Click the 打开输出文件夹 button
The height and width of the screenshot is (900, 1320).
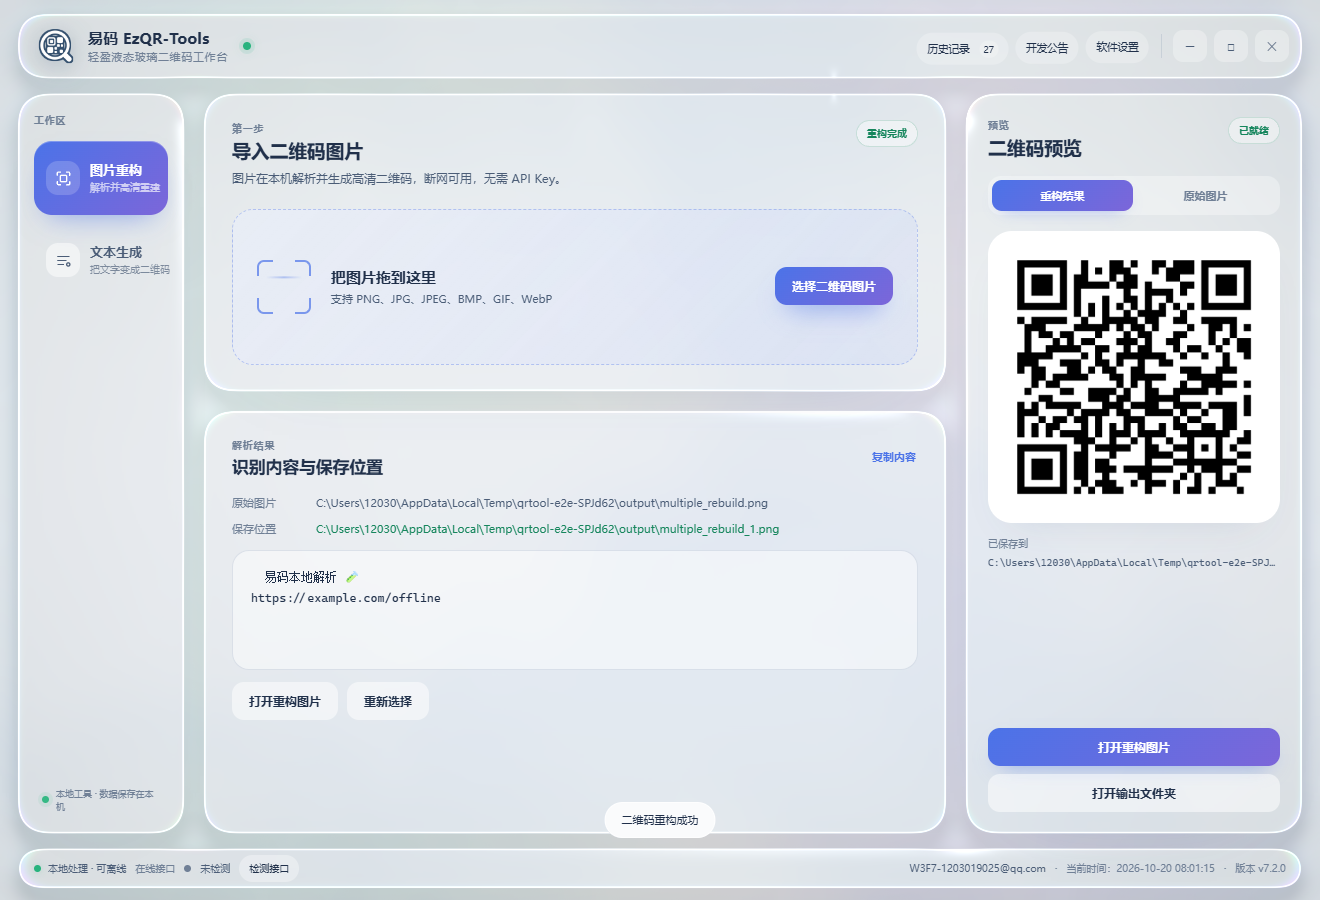tap(1134, 793)
